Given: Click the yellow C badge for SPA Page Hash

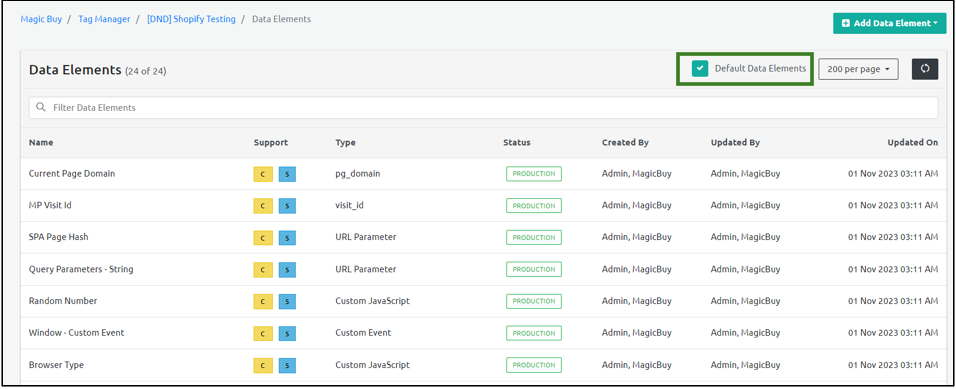Looking at the screenshot, I should pos(262,237).
